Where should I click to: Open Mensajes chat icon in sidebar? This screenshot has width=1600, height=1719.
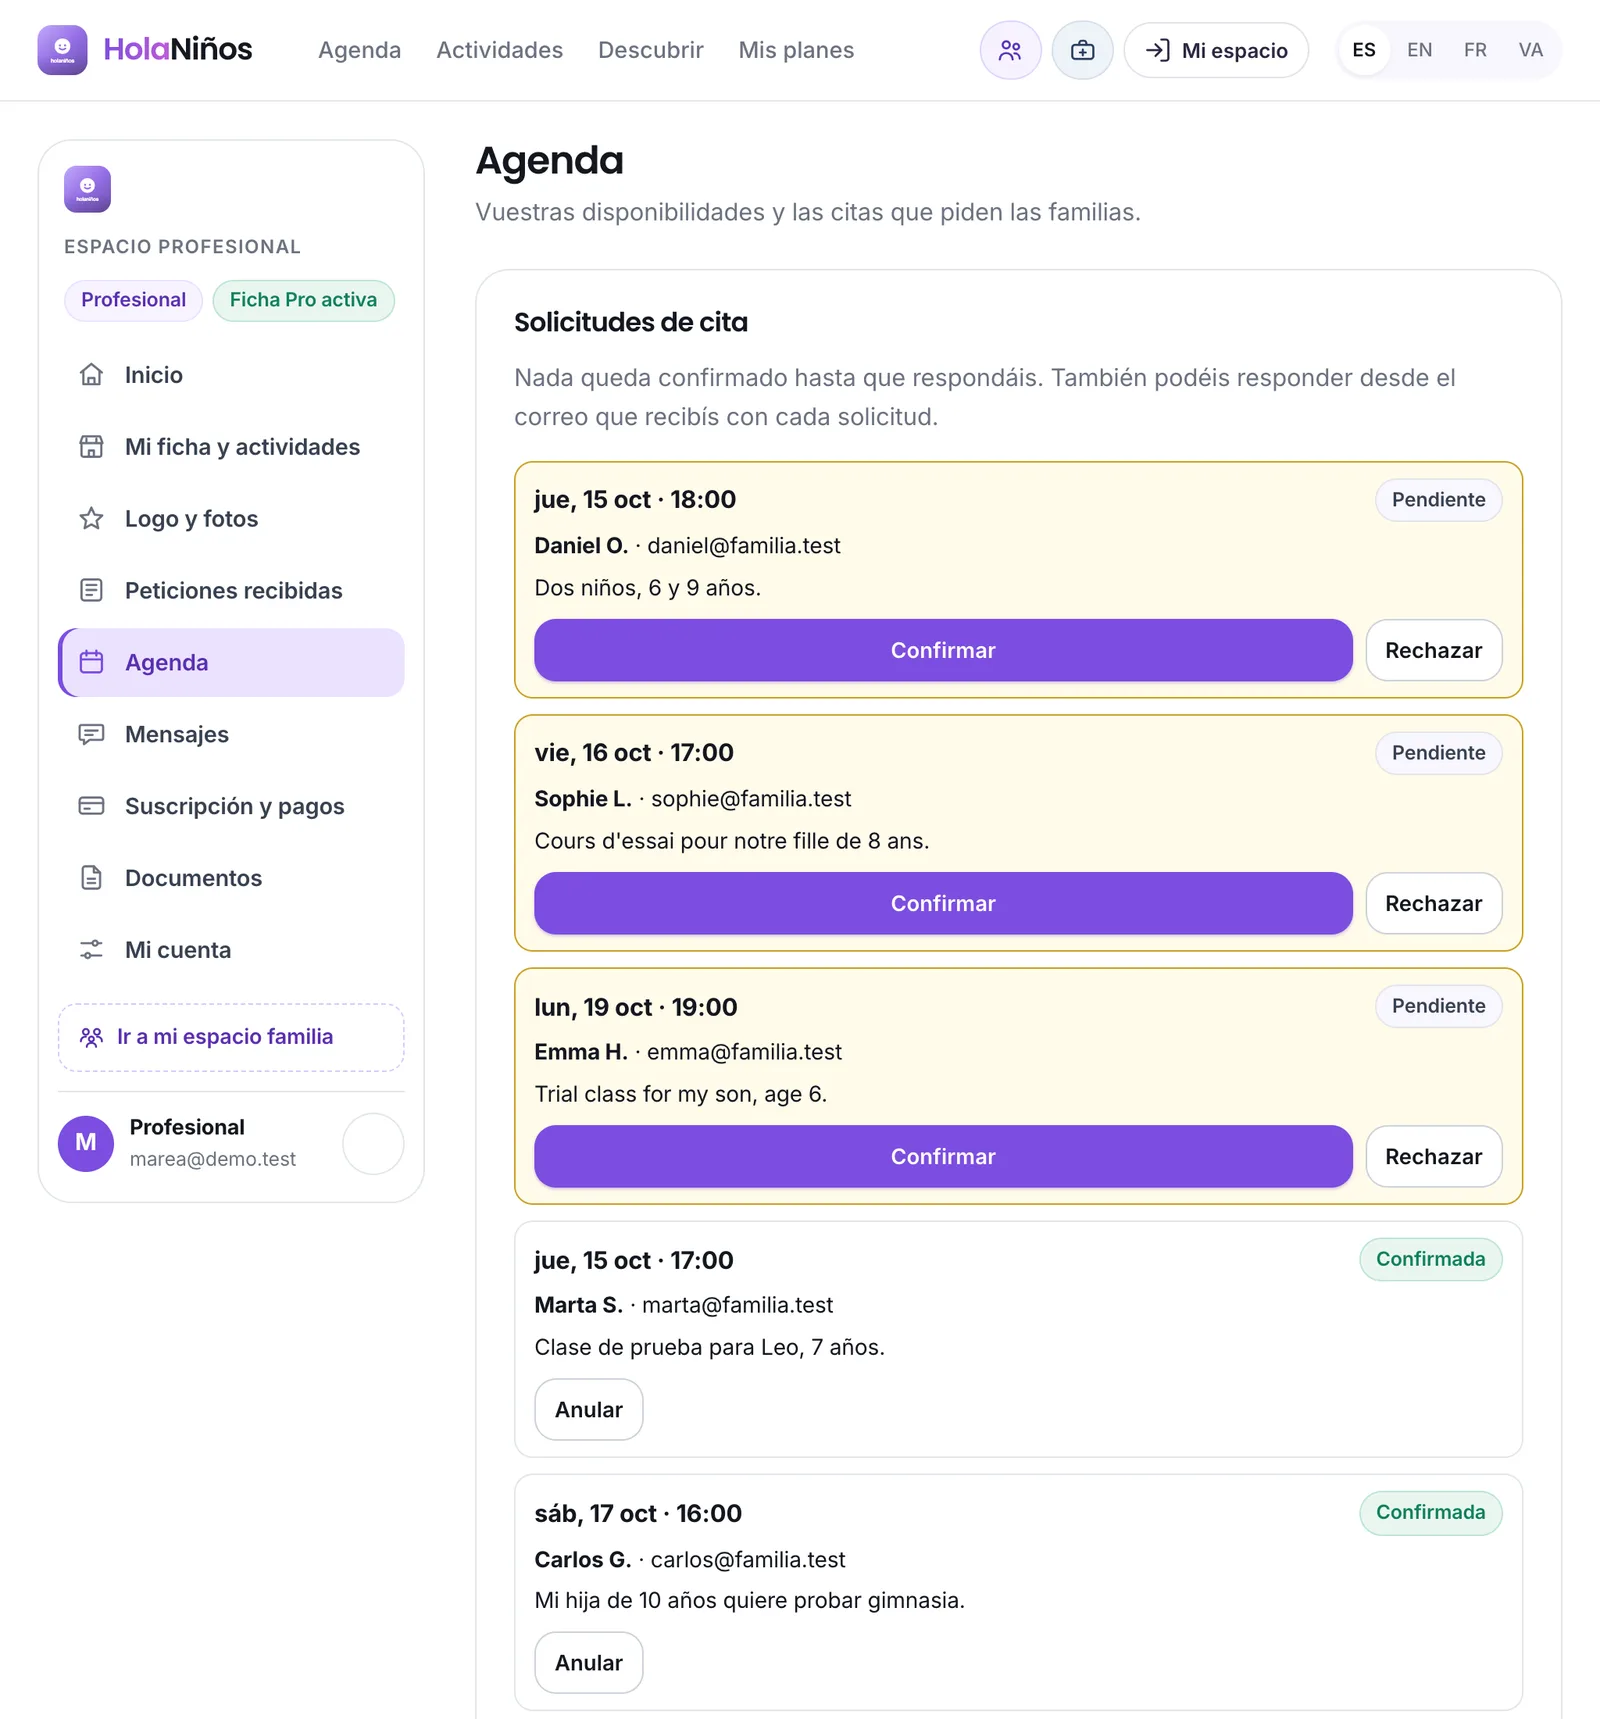tap(91, 735)
